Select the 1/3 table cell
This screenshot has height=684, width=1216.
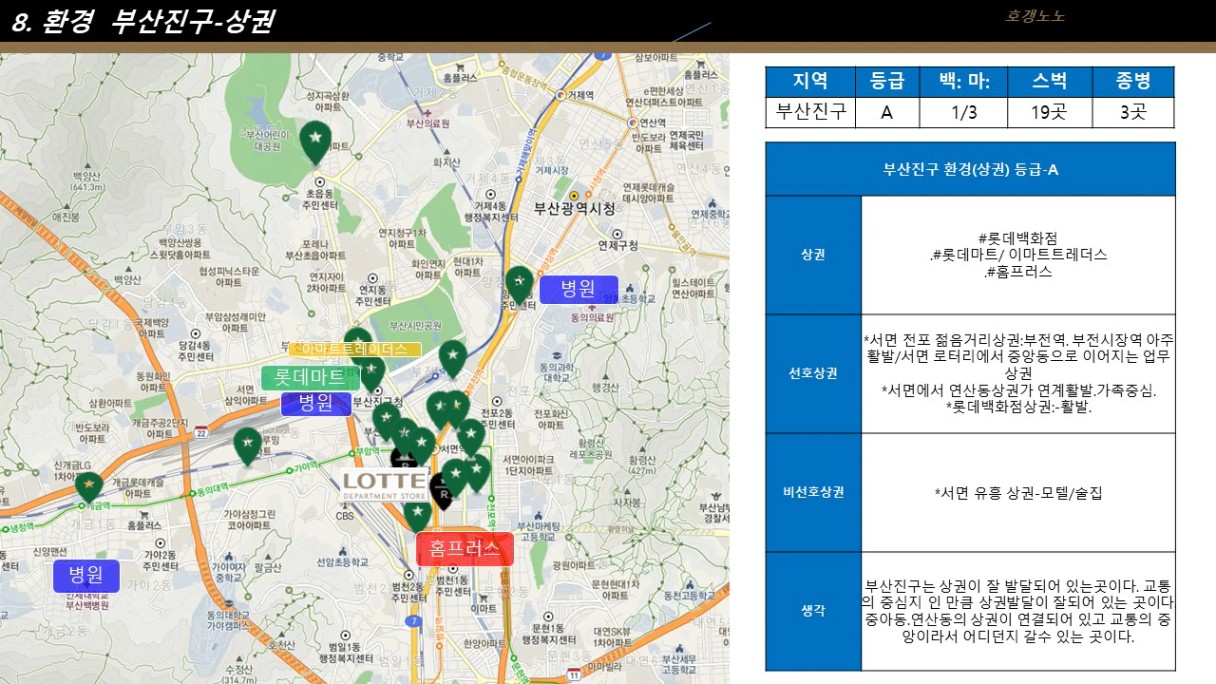pos(963,112)
